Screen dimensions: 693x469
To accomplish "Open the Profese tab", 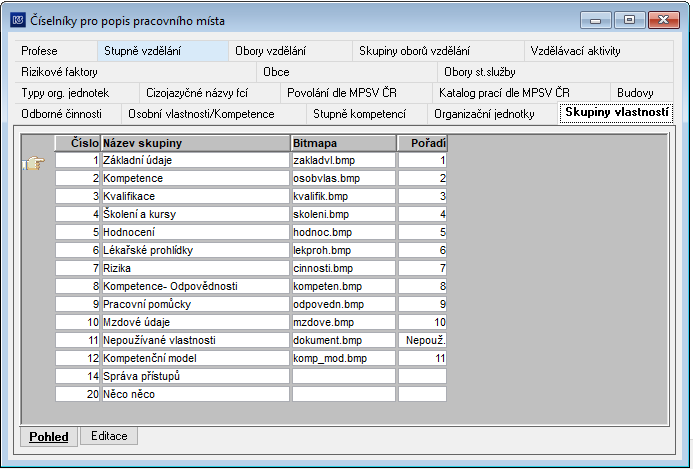I will point(56,51).
